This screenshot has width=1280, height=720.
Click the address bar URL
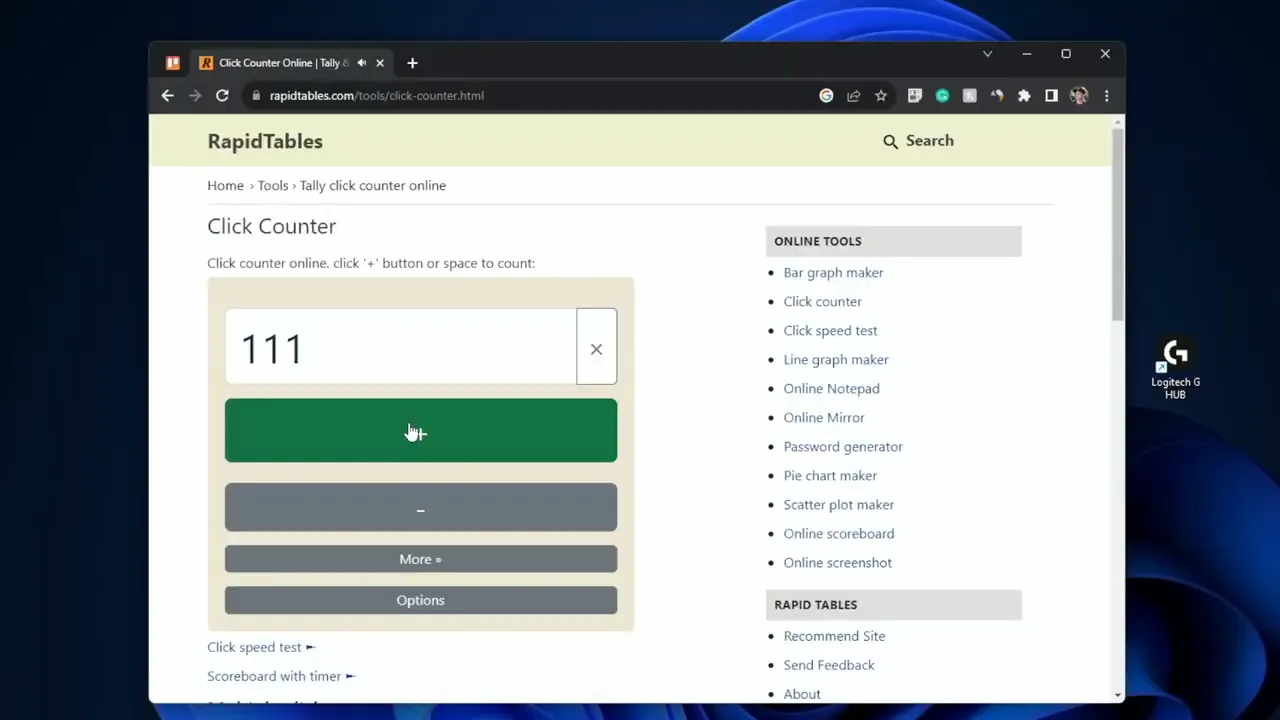(376, 96)
